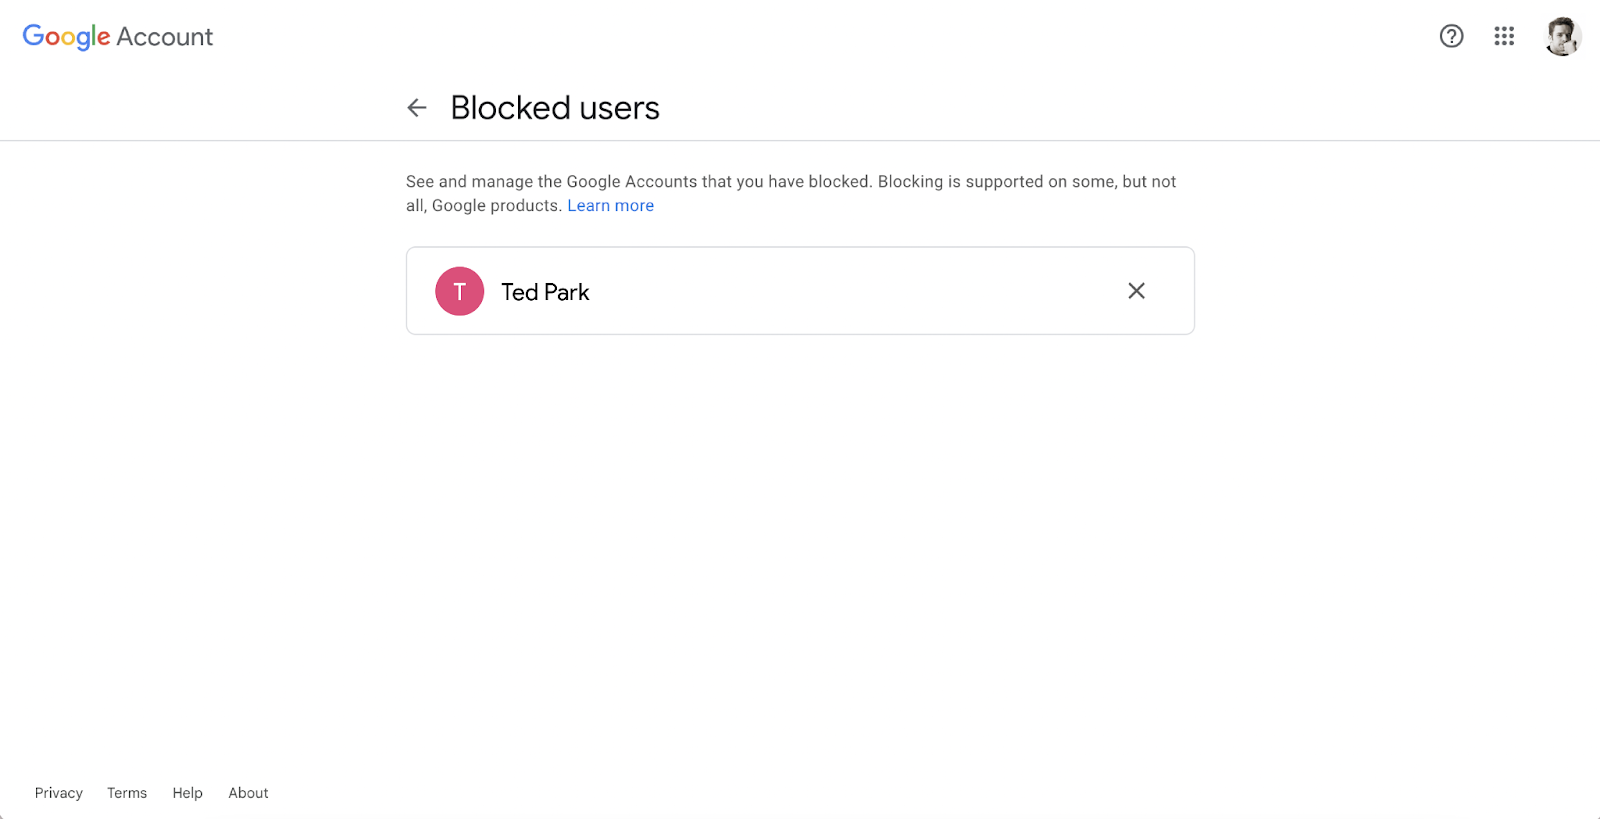Select the Ted Park name text
The width and height of the screenshot is (1600, 819).
(x=545, y=292)
